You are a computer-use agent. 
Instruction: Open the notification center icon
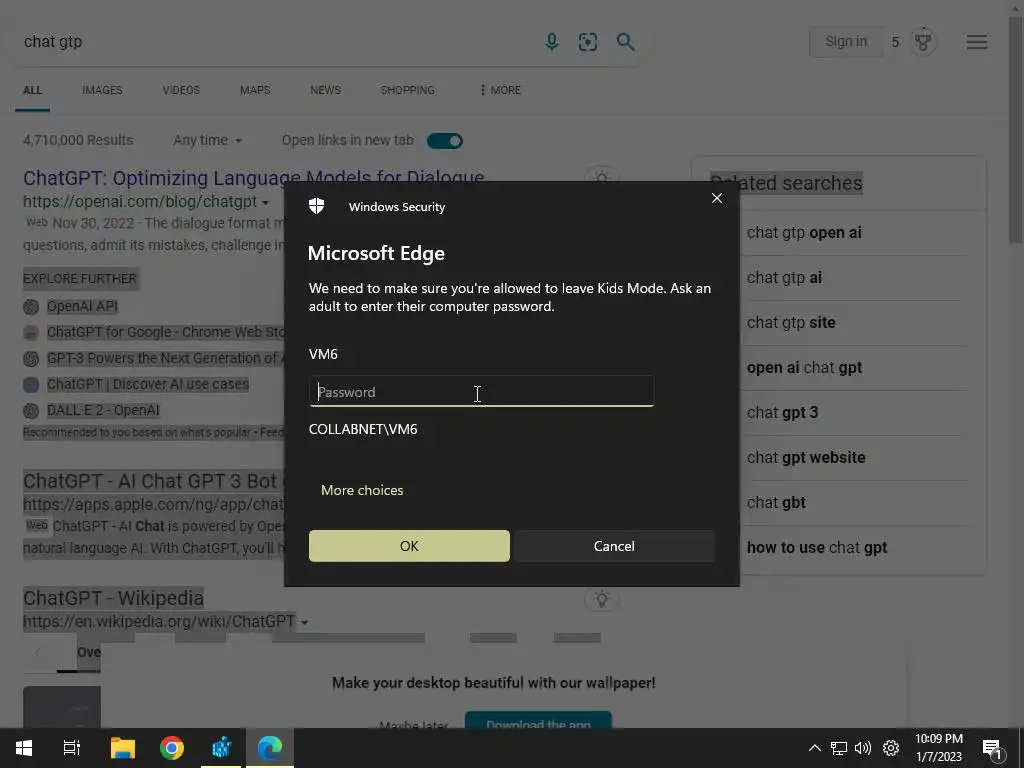coord(993,749)
